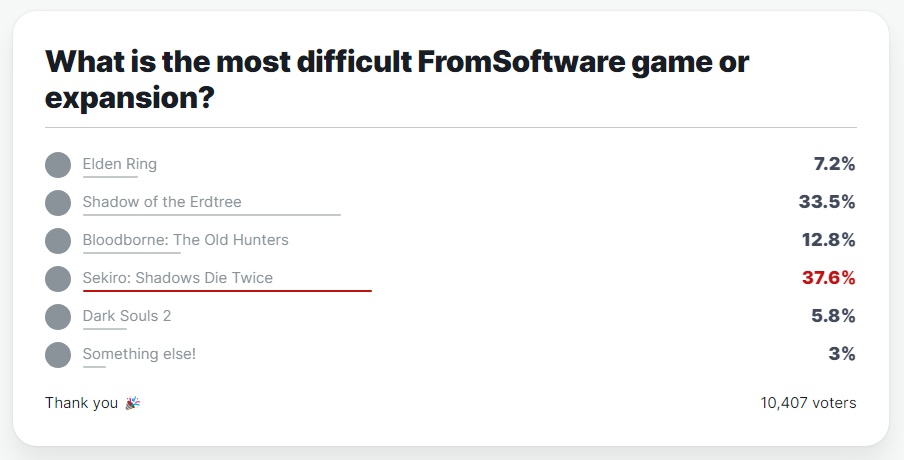The height and width of the screenshot is (460, 904).
Task: Click the Dark Souls 2 option label
Action: point(127,316)
